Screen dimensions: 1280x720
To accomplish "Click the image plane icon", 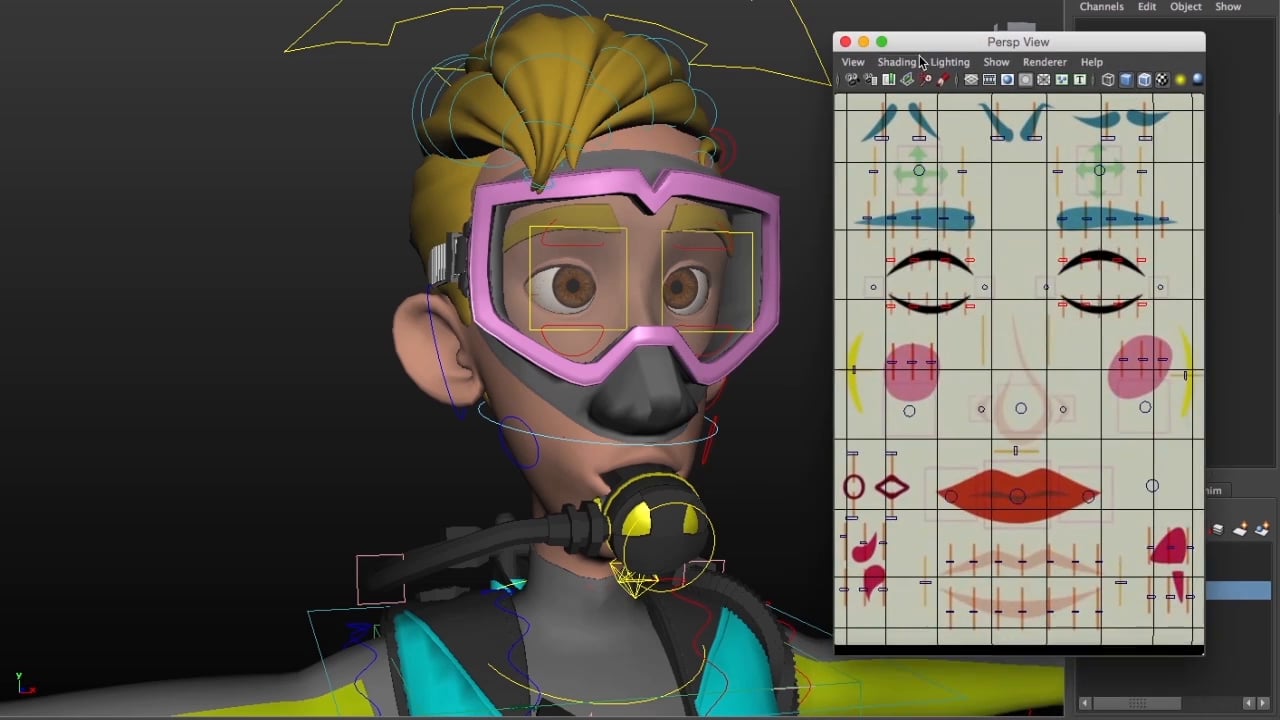I will [906, 80].
